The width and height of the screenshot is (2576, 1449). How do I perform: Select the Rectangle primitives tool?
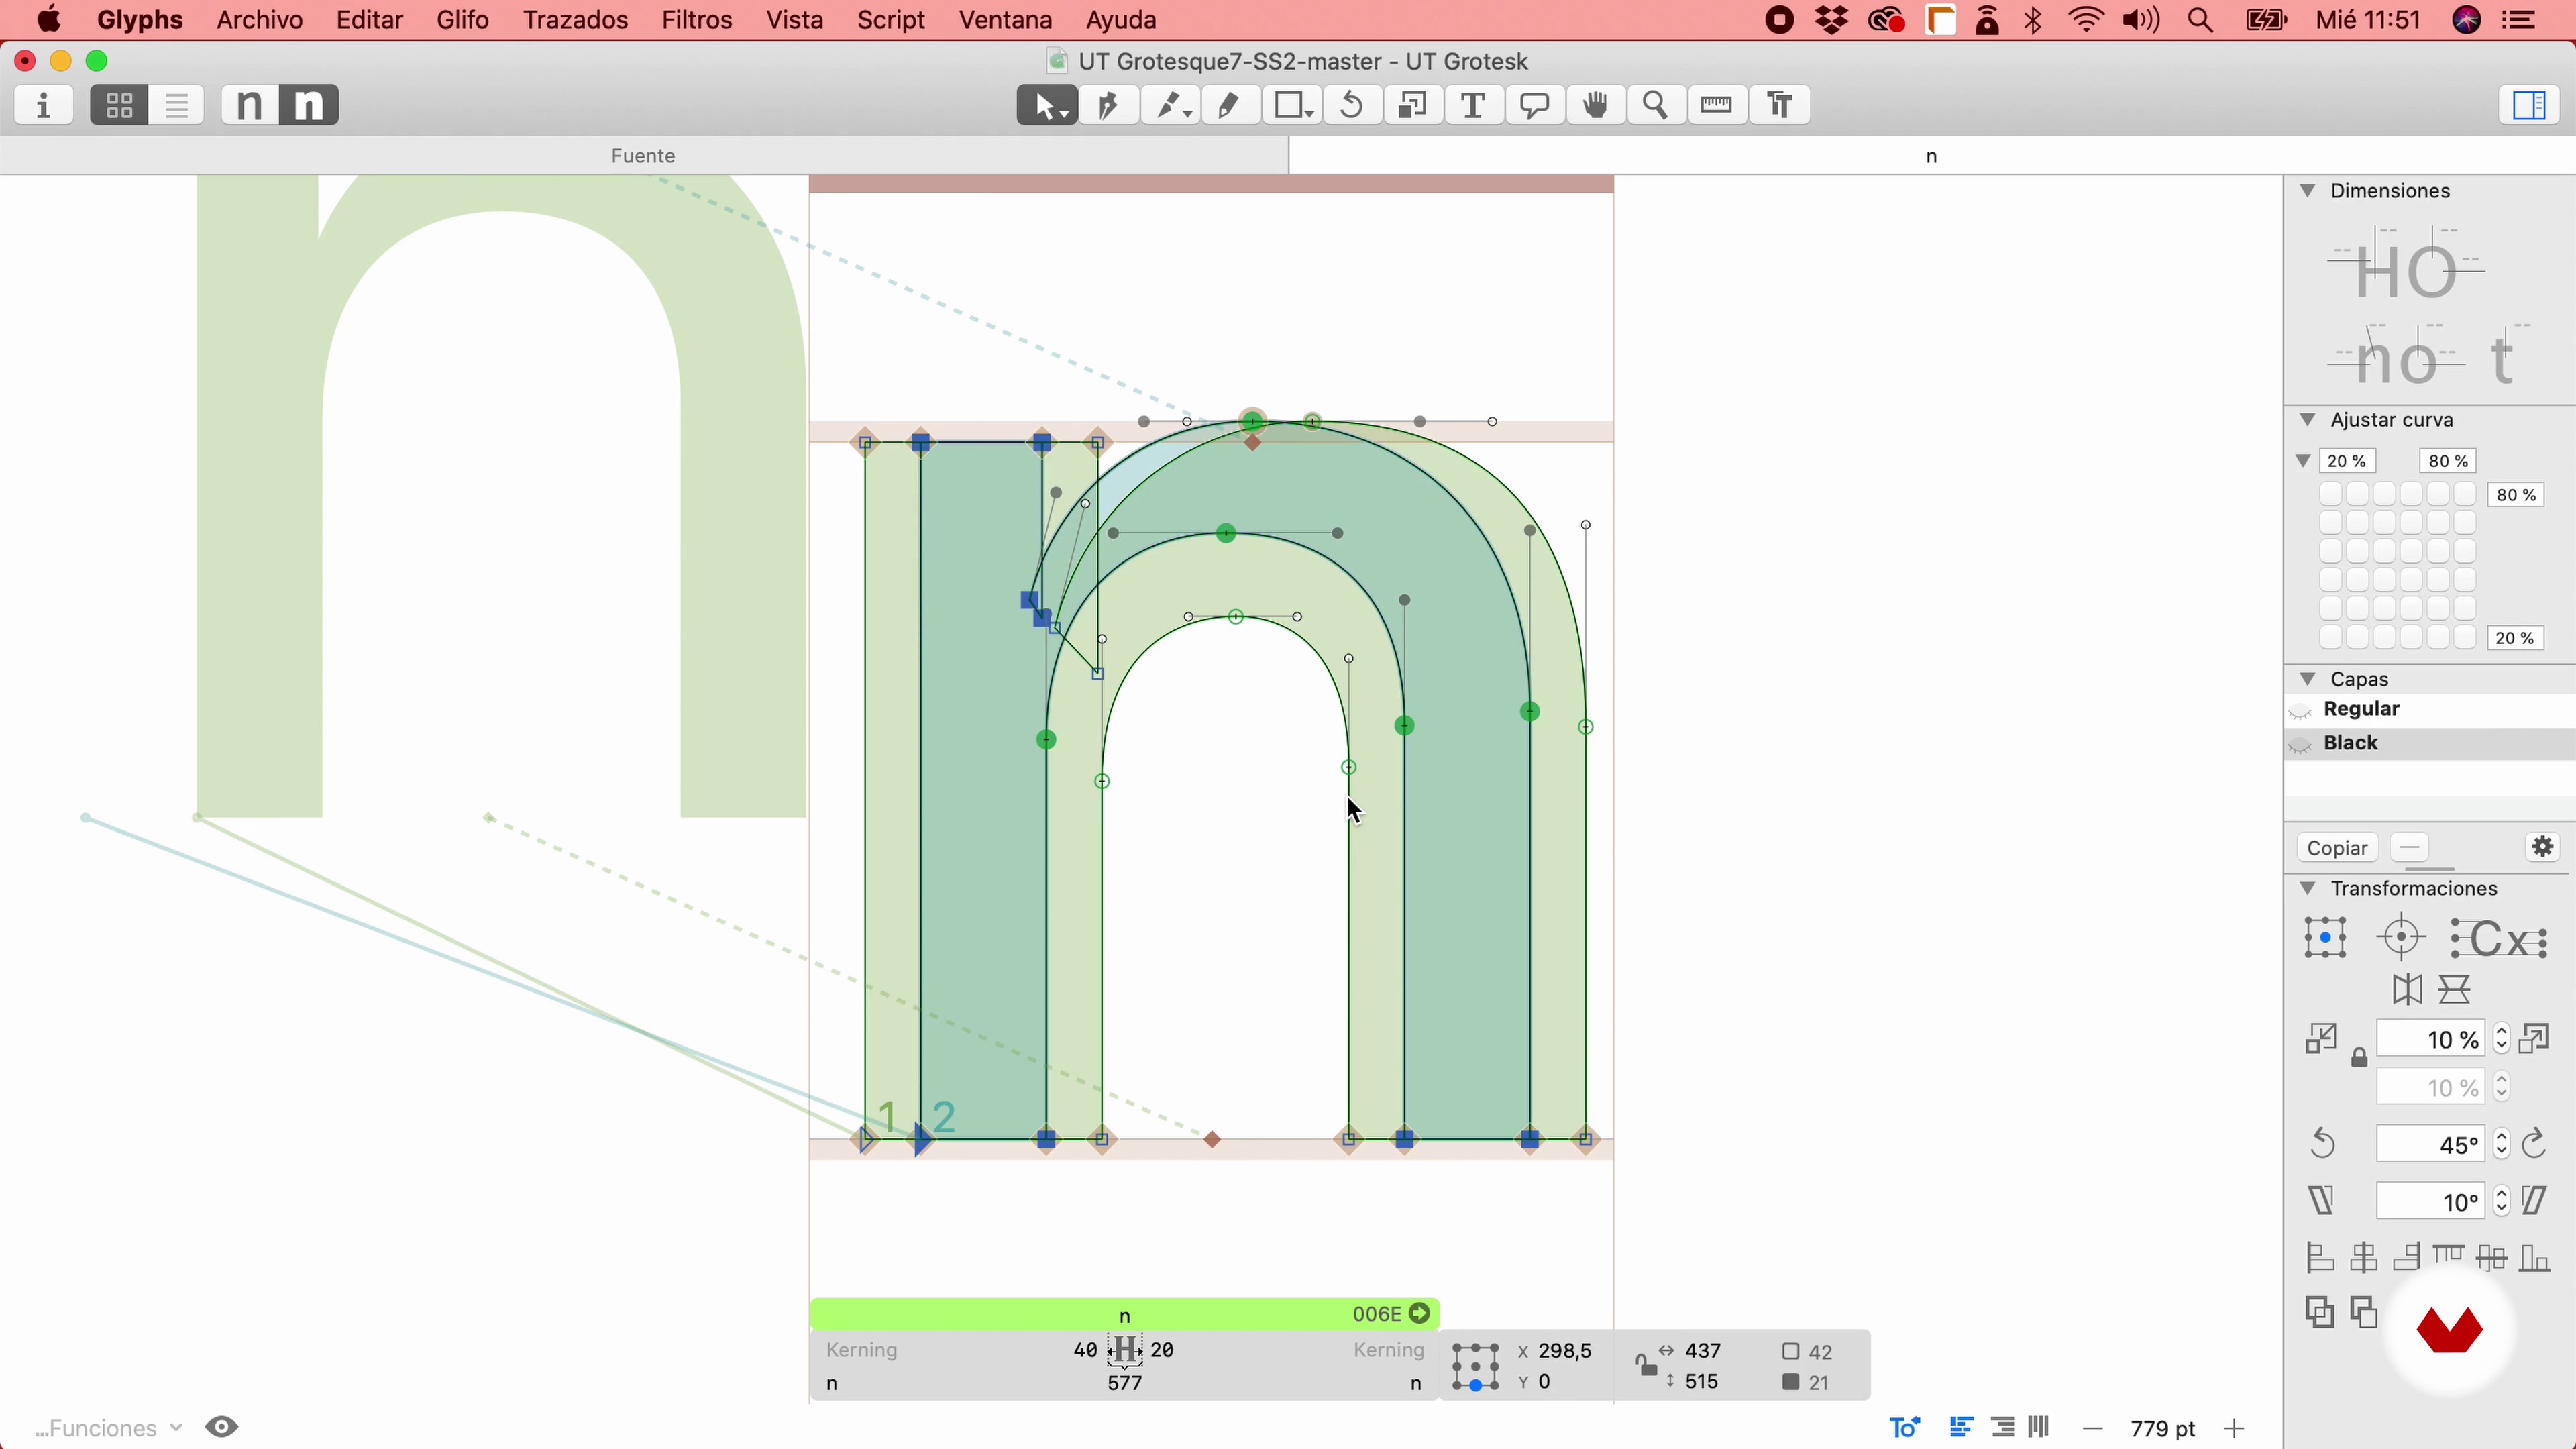[1292, 106]
